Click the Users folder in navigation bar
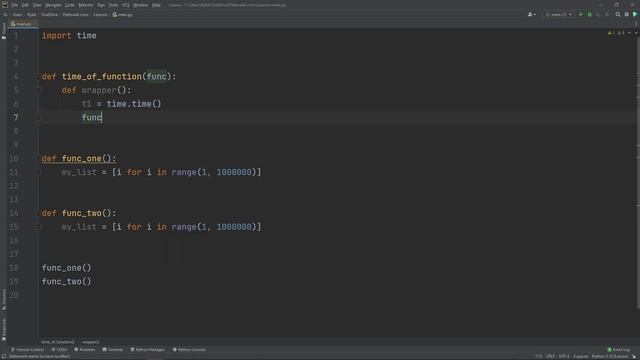This screenshot has height=360, width=640. click(x=17, y=14)
